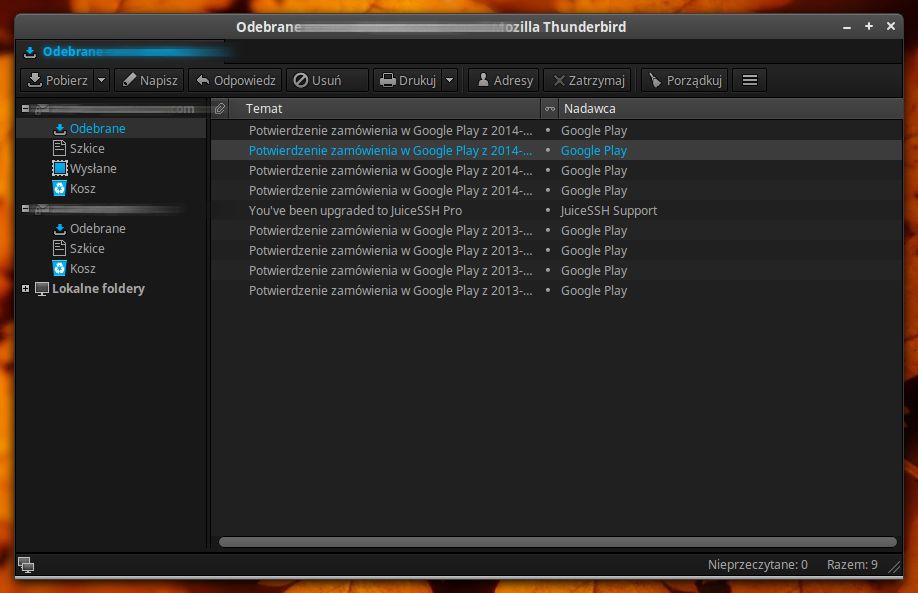
Task: Open Odebrane inbox of second account
Action: (97, 229)
